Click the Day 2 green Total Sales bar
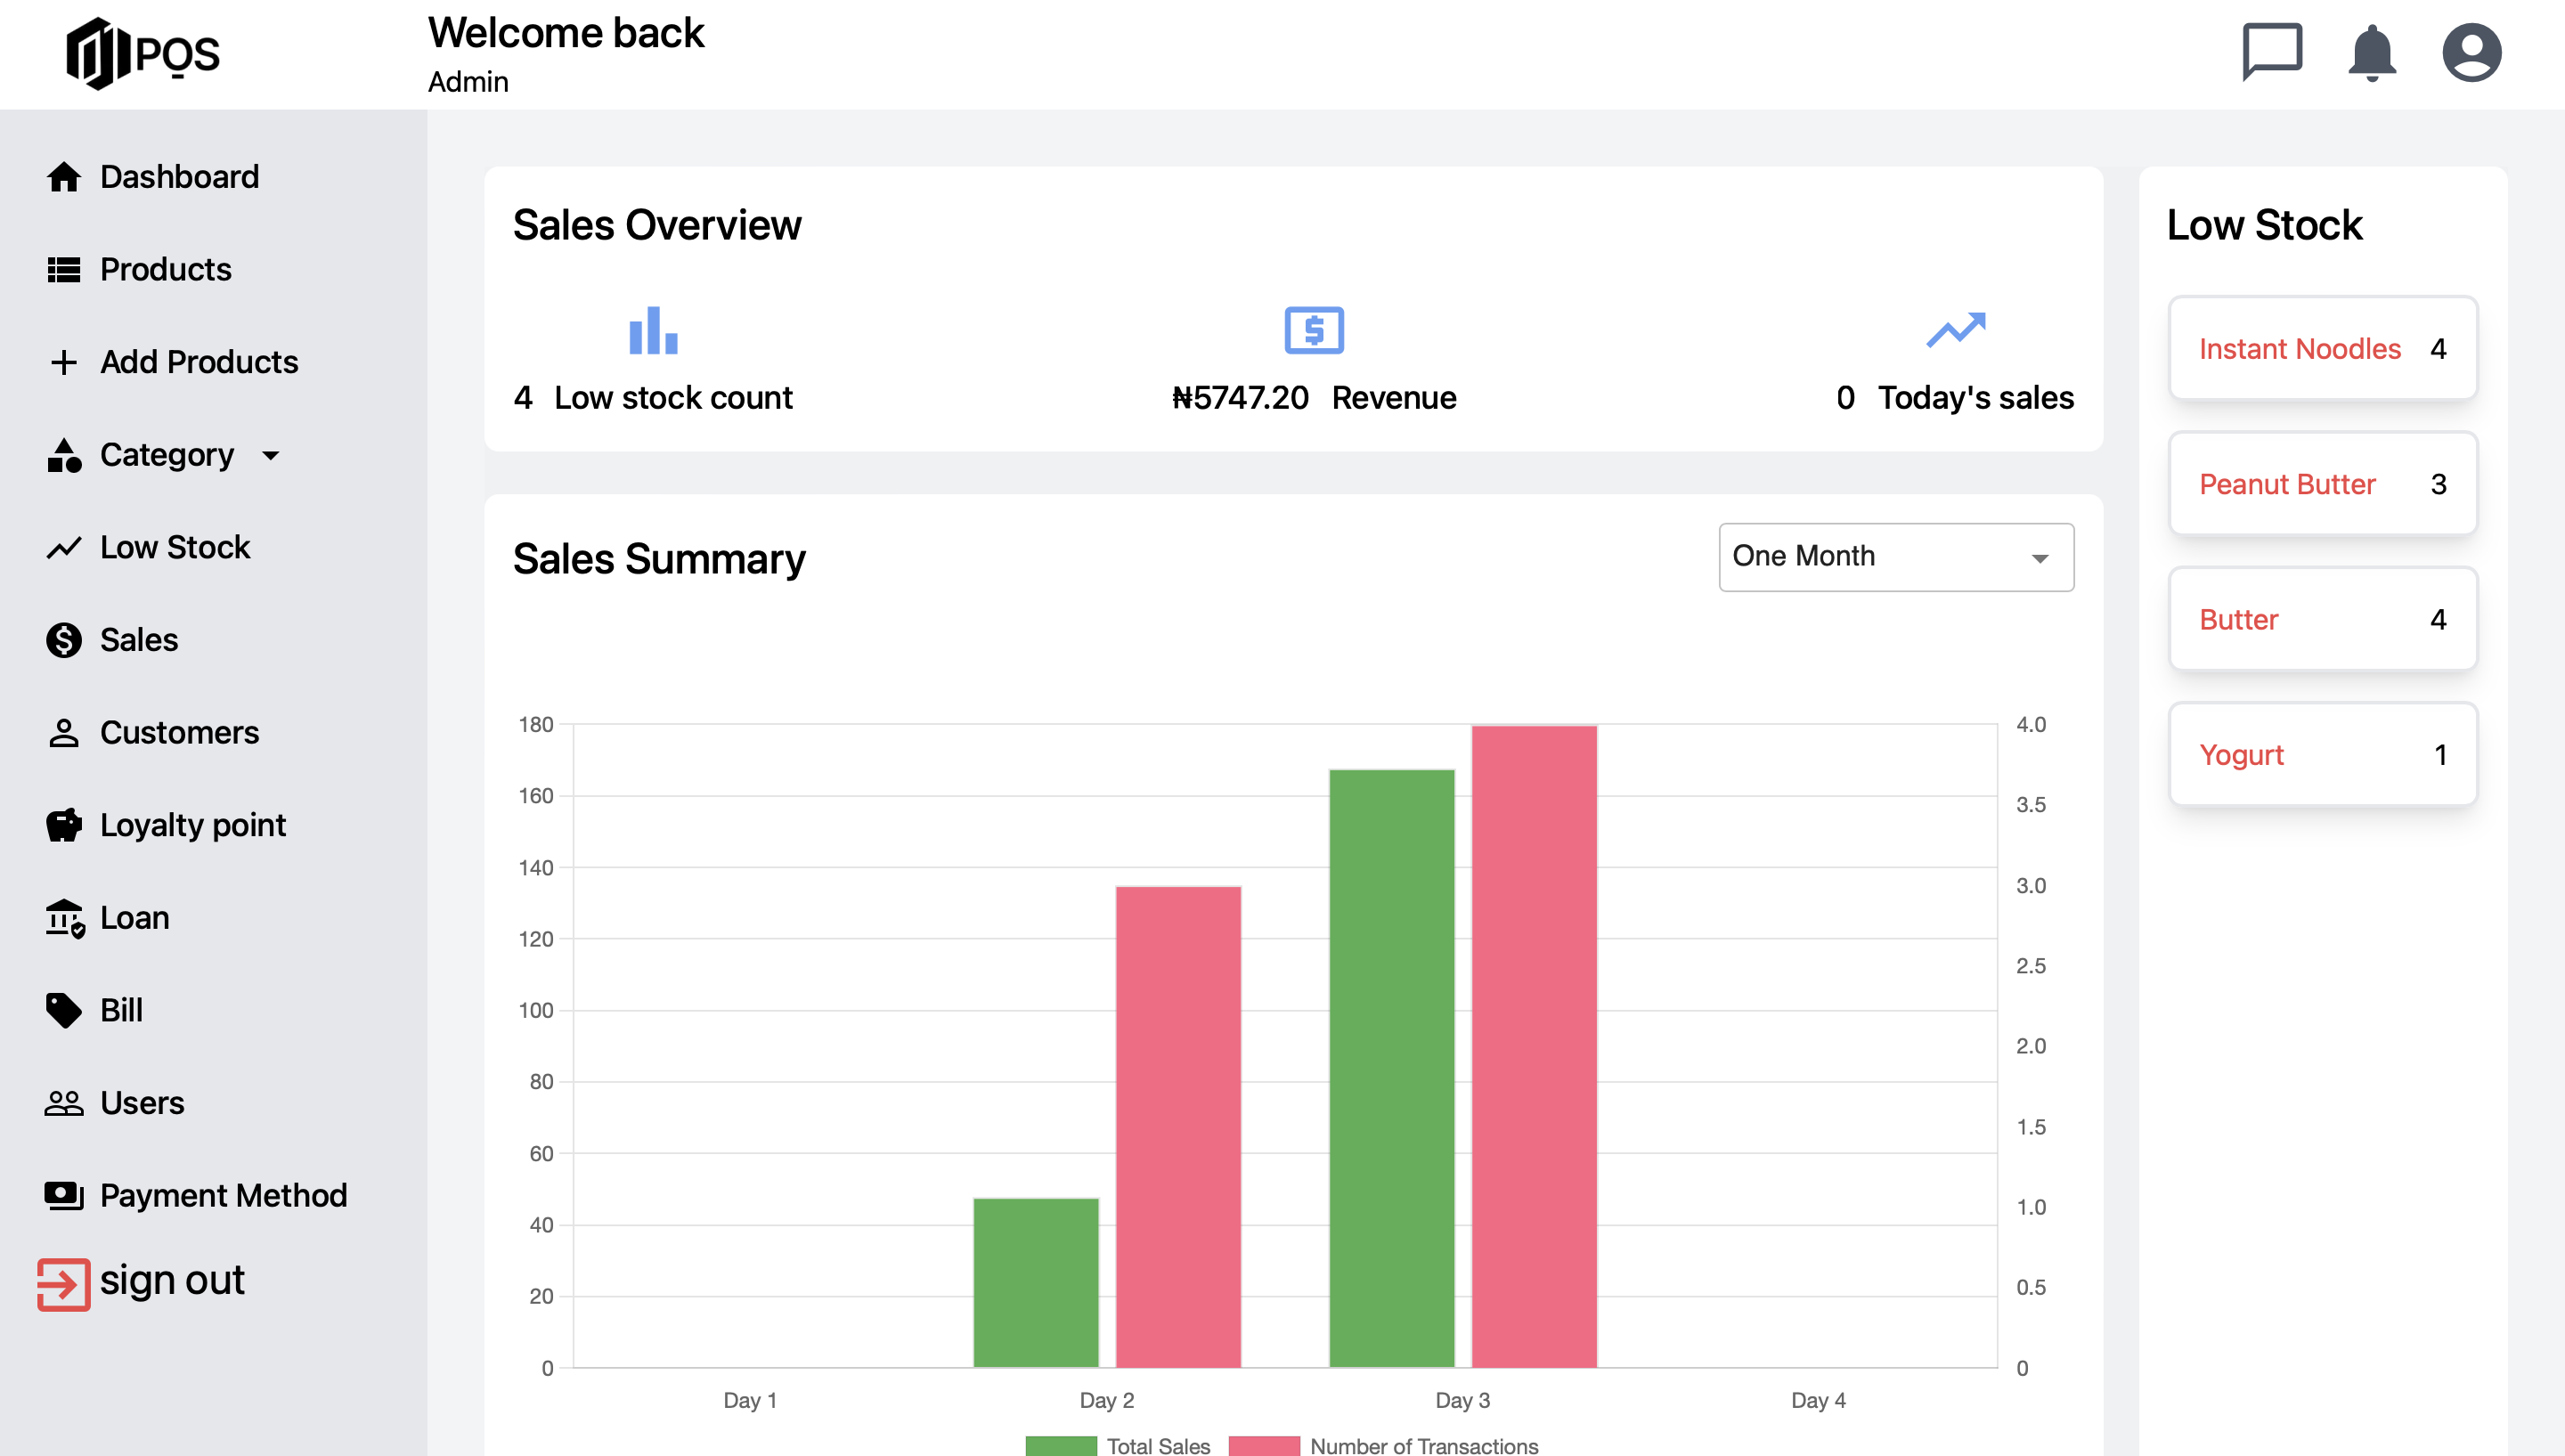 (x=1036, y=1283)
